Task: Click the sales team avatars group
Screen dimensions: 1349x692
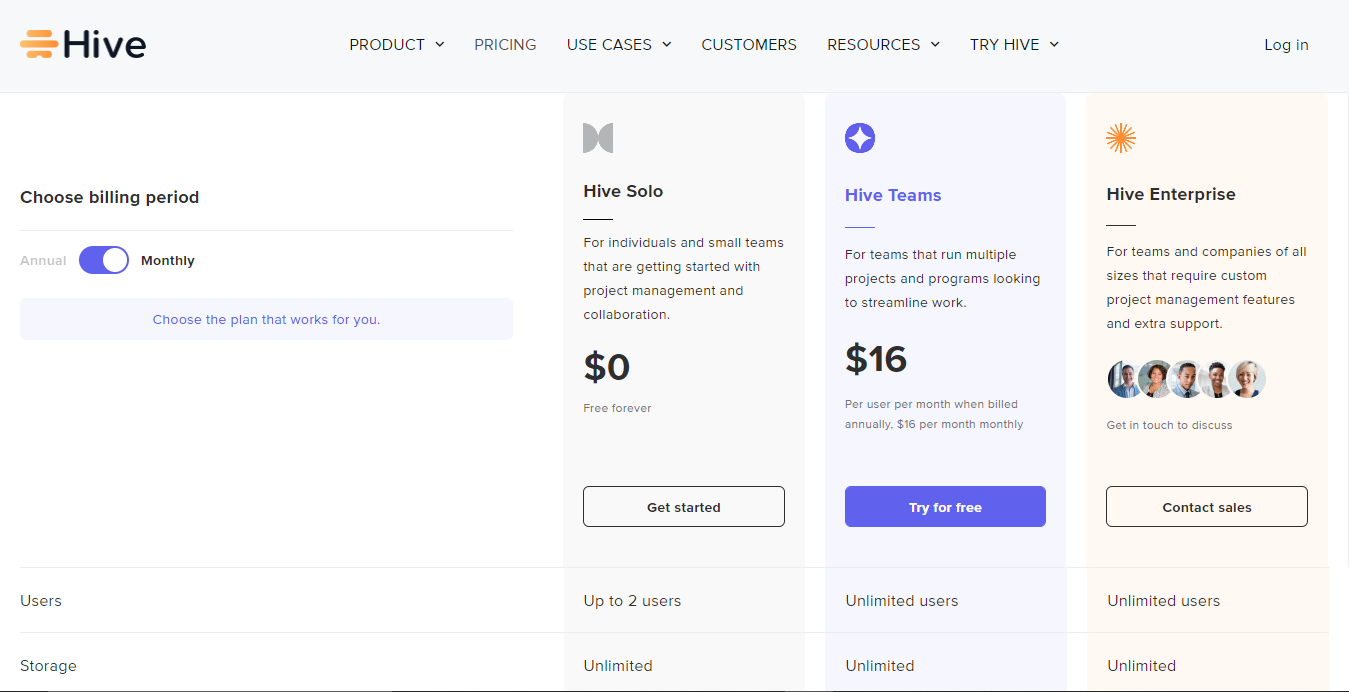Action: coord(1187,380)
